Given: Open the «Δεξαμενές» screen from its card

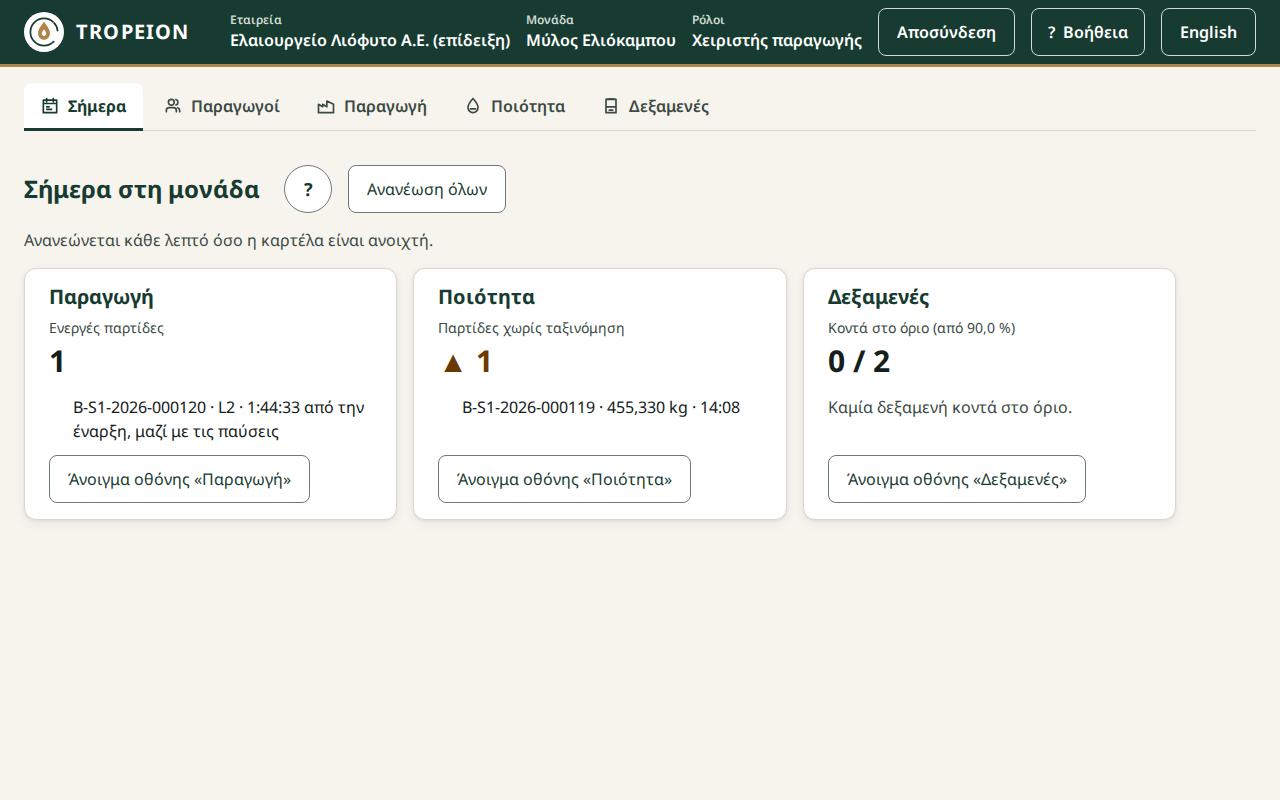Looking at the screenshot, I should point(957,479).
